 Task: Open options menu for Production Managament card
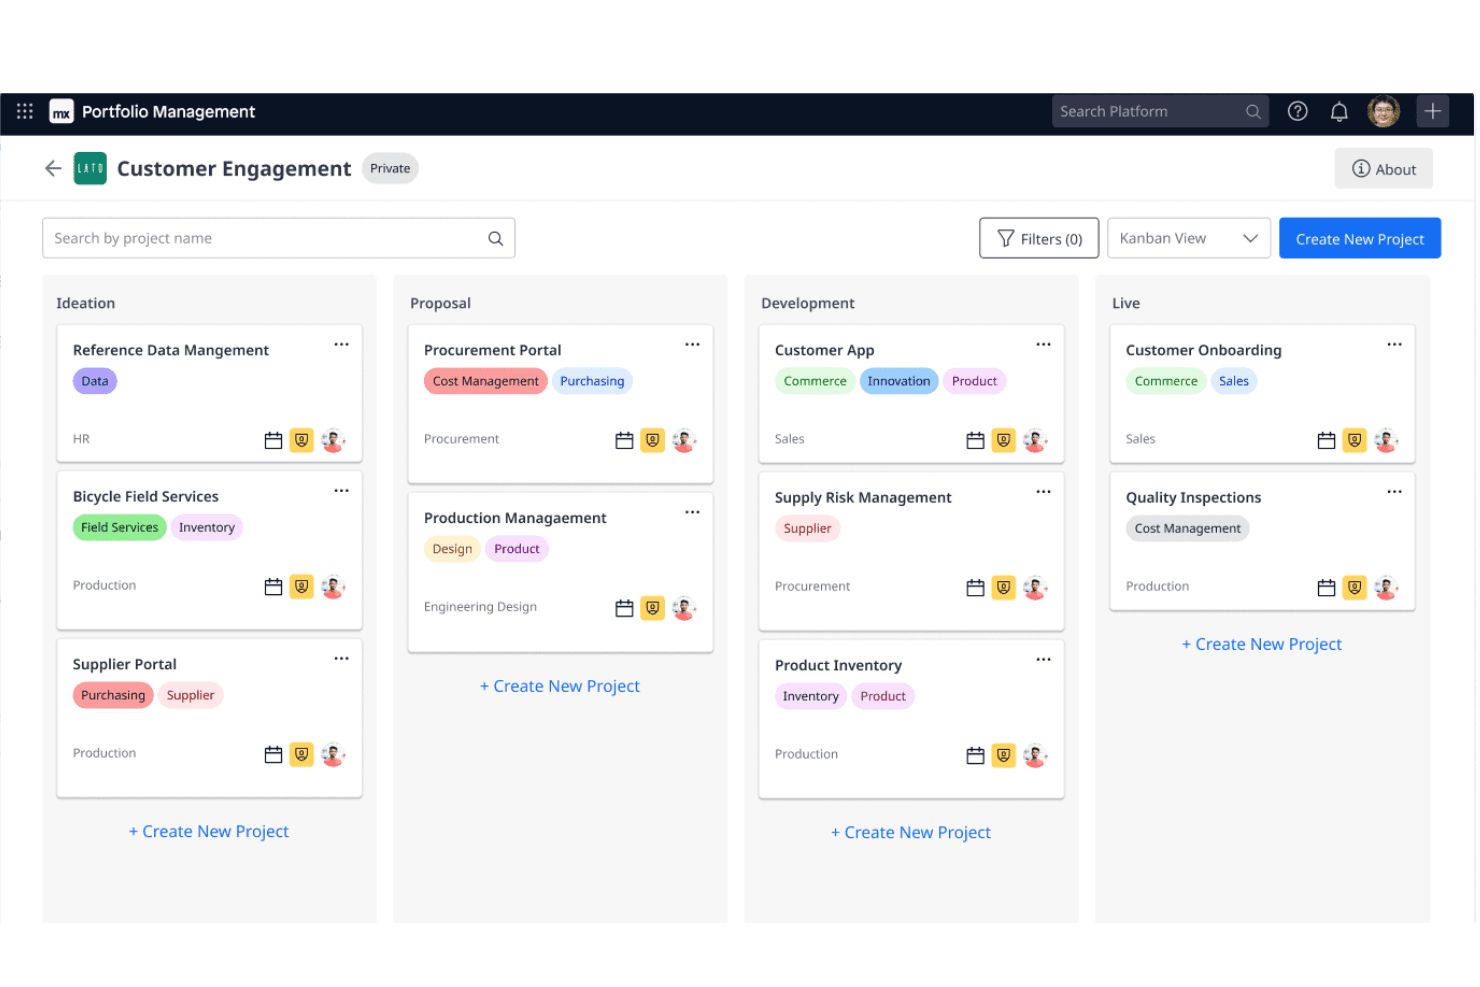coord(692,512)
